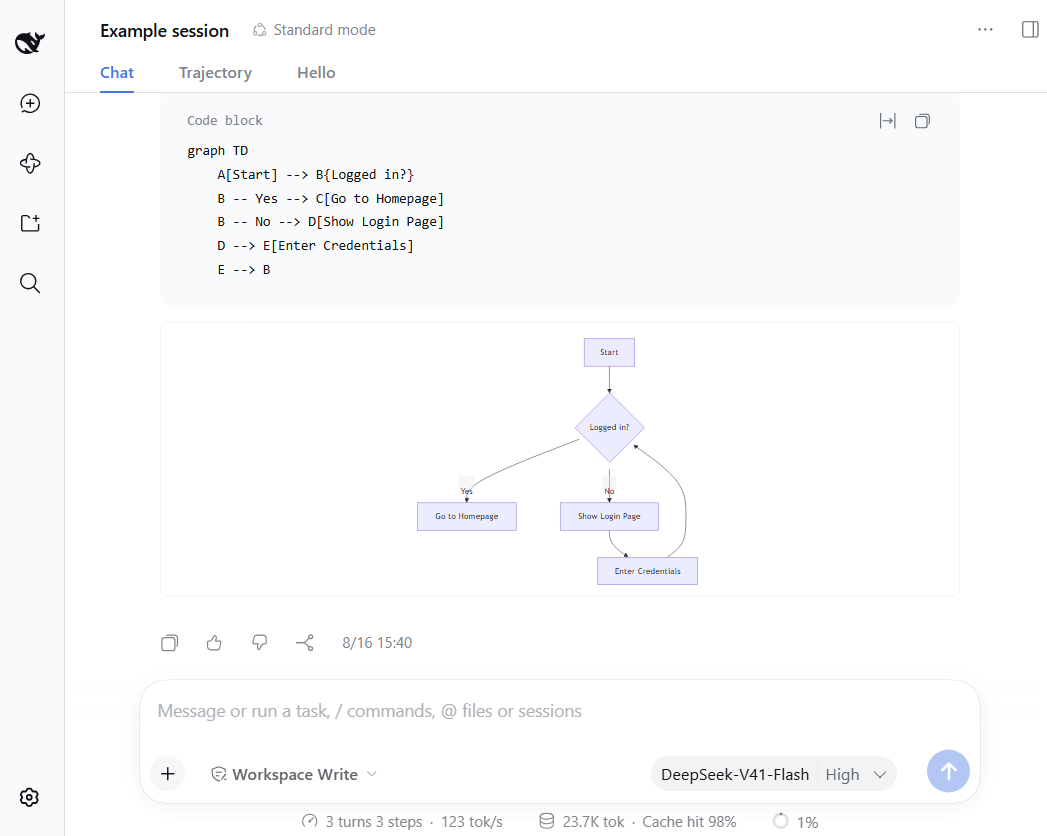Viewport: 1047px width, 836px height.
Task: Share the response message
Action: (304, 642)
